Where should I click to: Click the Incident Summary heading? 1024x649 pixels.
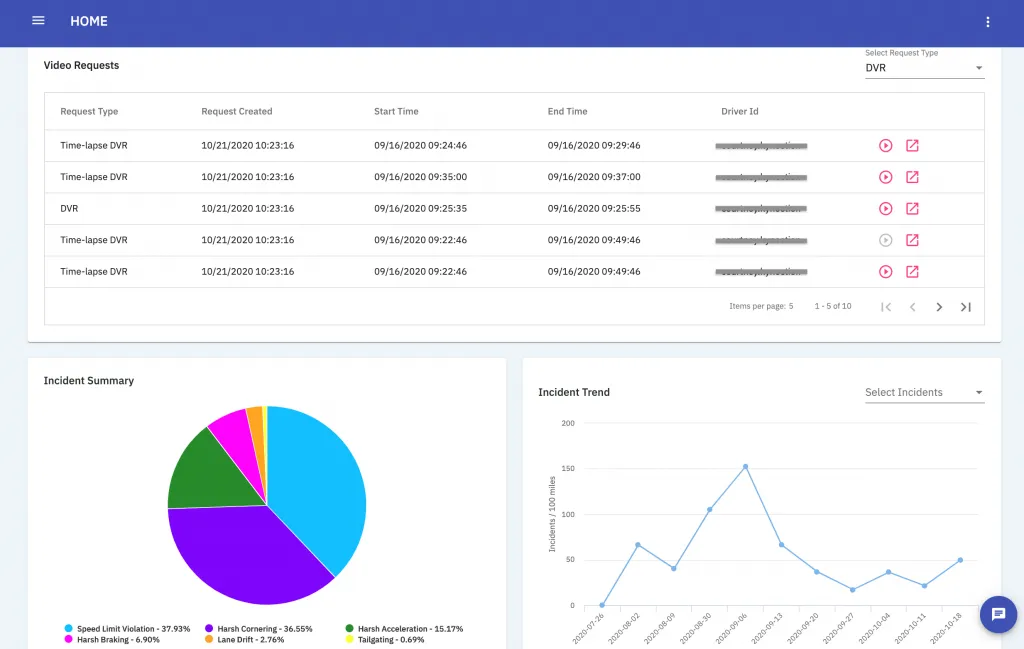89,381
